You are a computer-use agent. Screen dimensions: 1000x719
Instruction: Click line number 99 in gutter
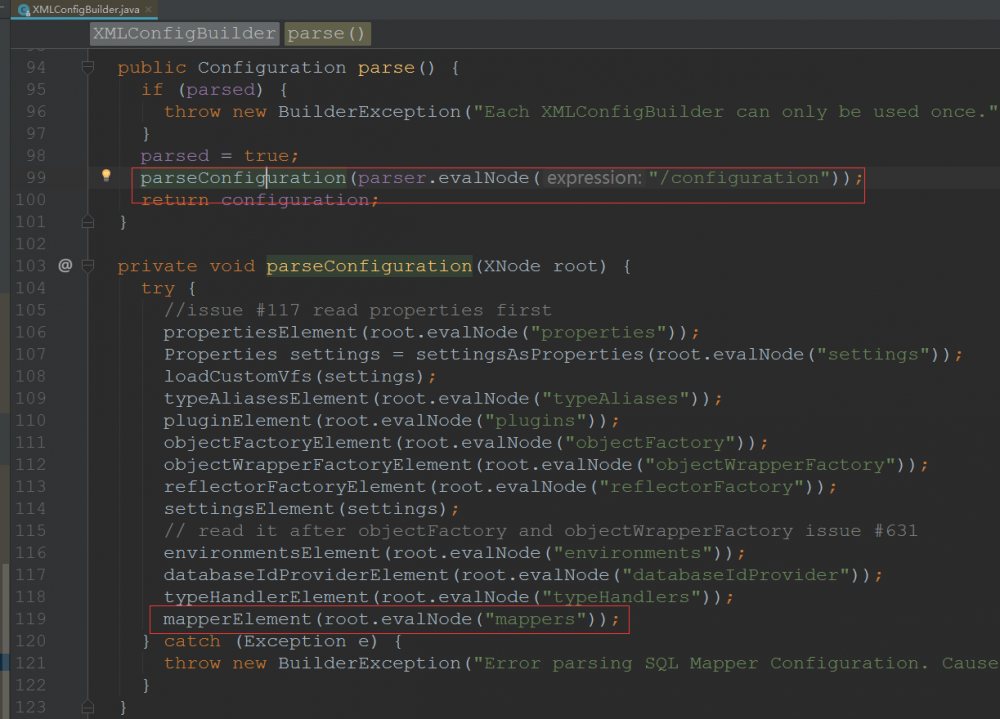[36, 177]
